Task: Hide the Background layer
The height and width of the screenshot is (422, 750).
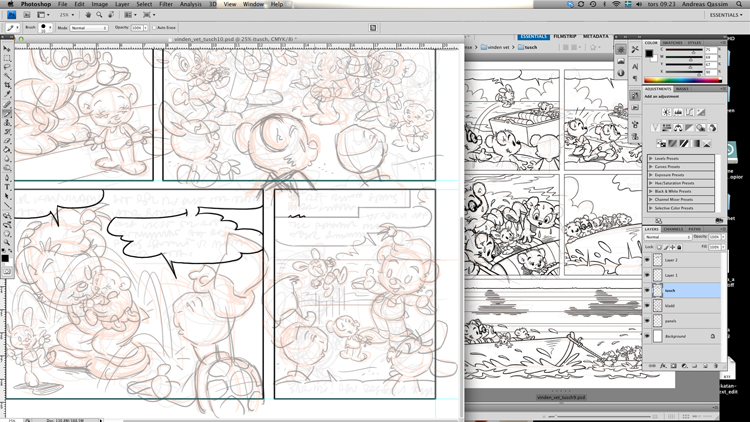Action: (x=647, y=336)
